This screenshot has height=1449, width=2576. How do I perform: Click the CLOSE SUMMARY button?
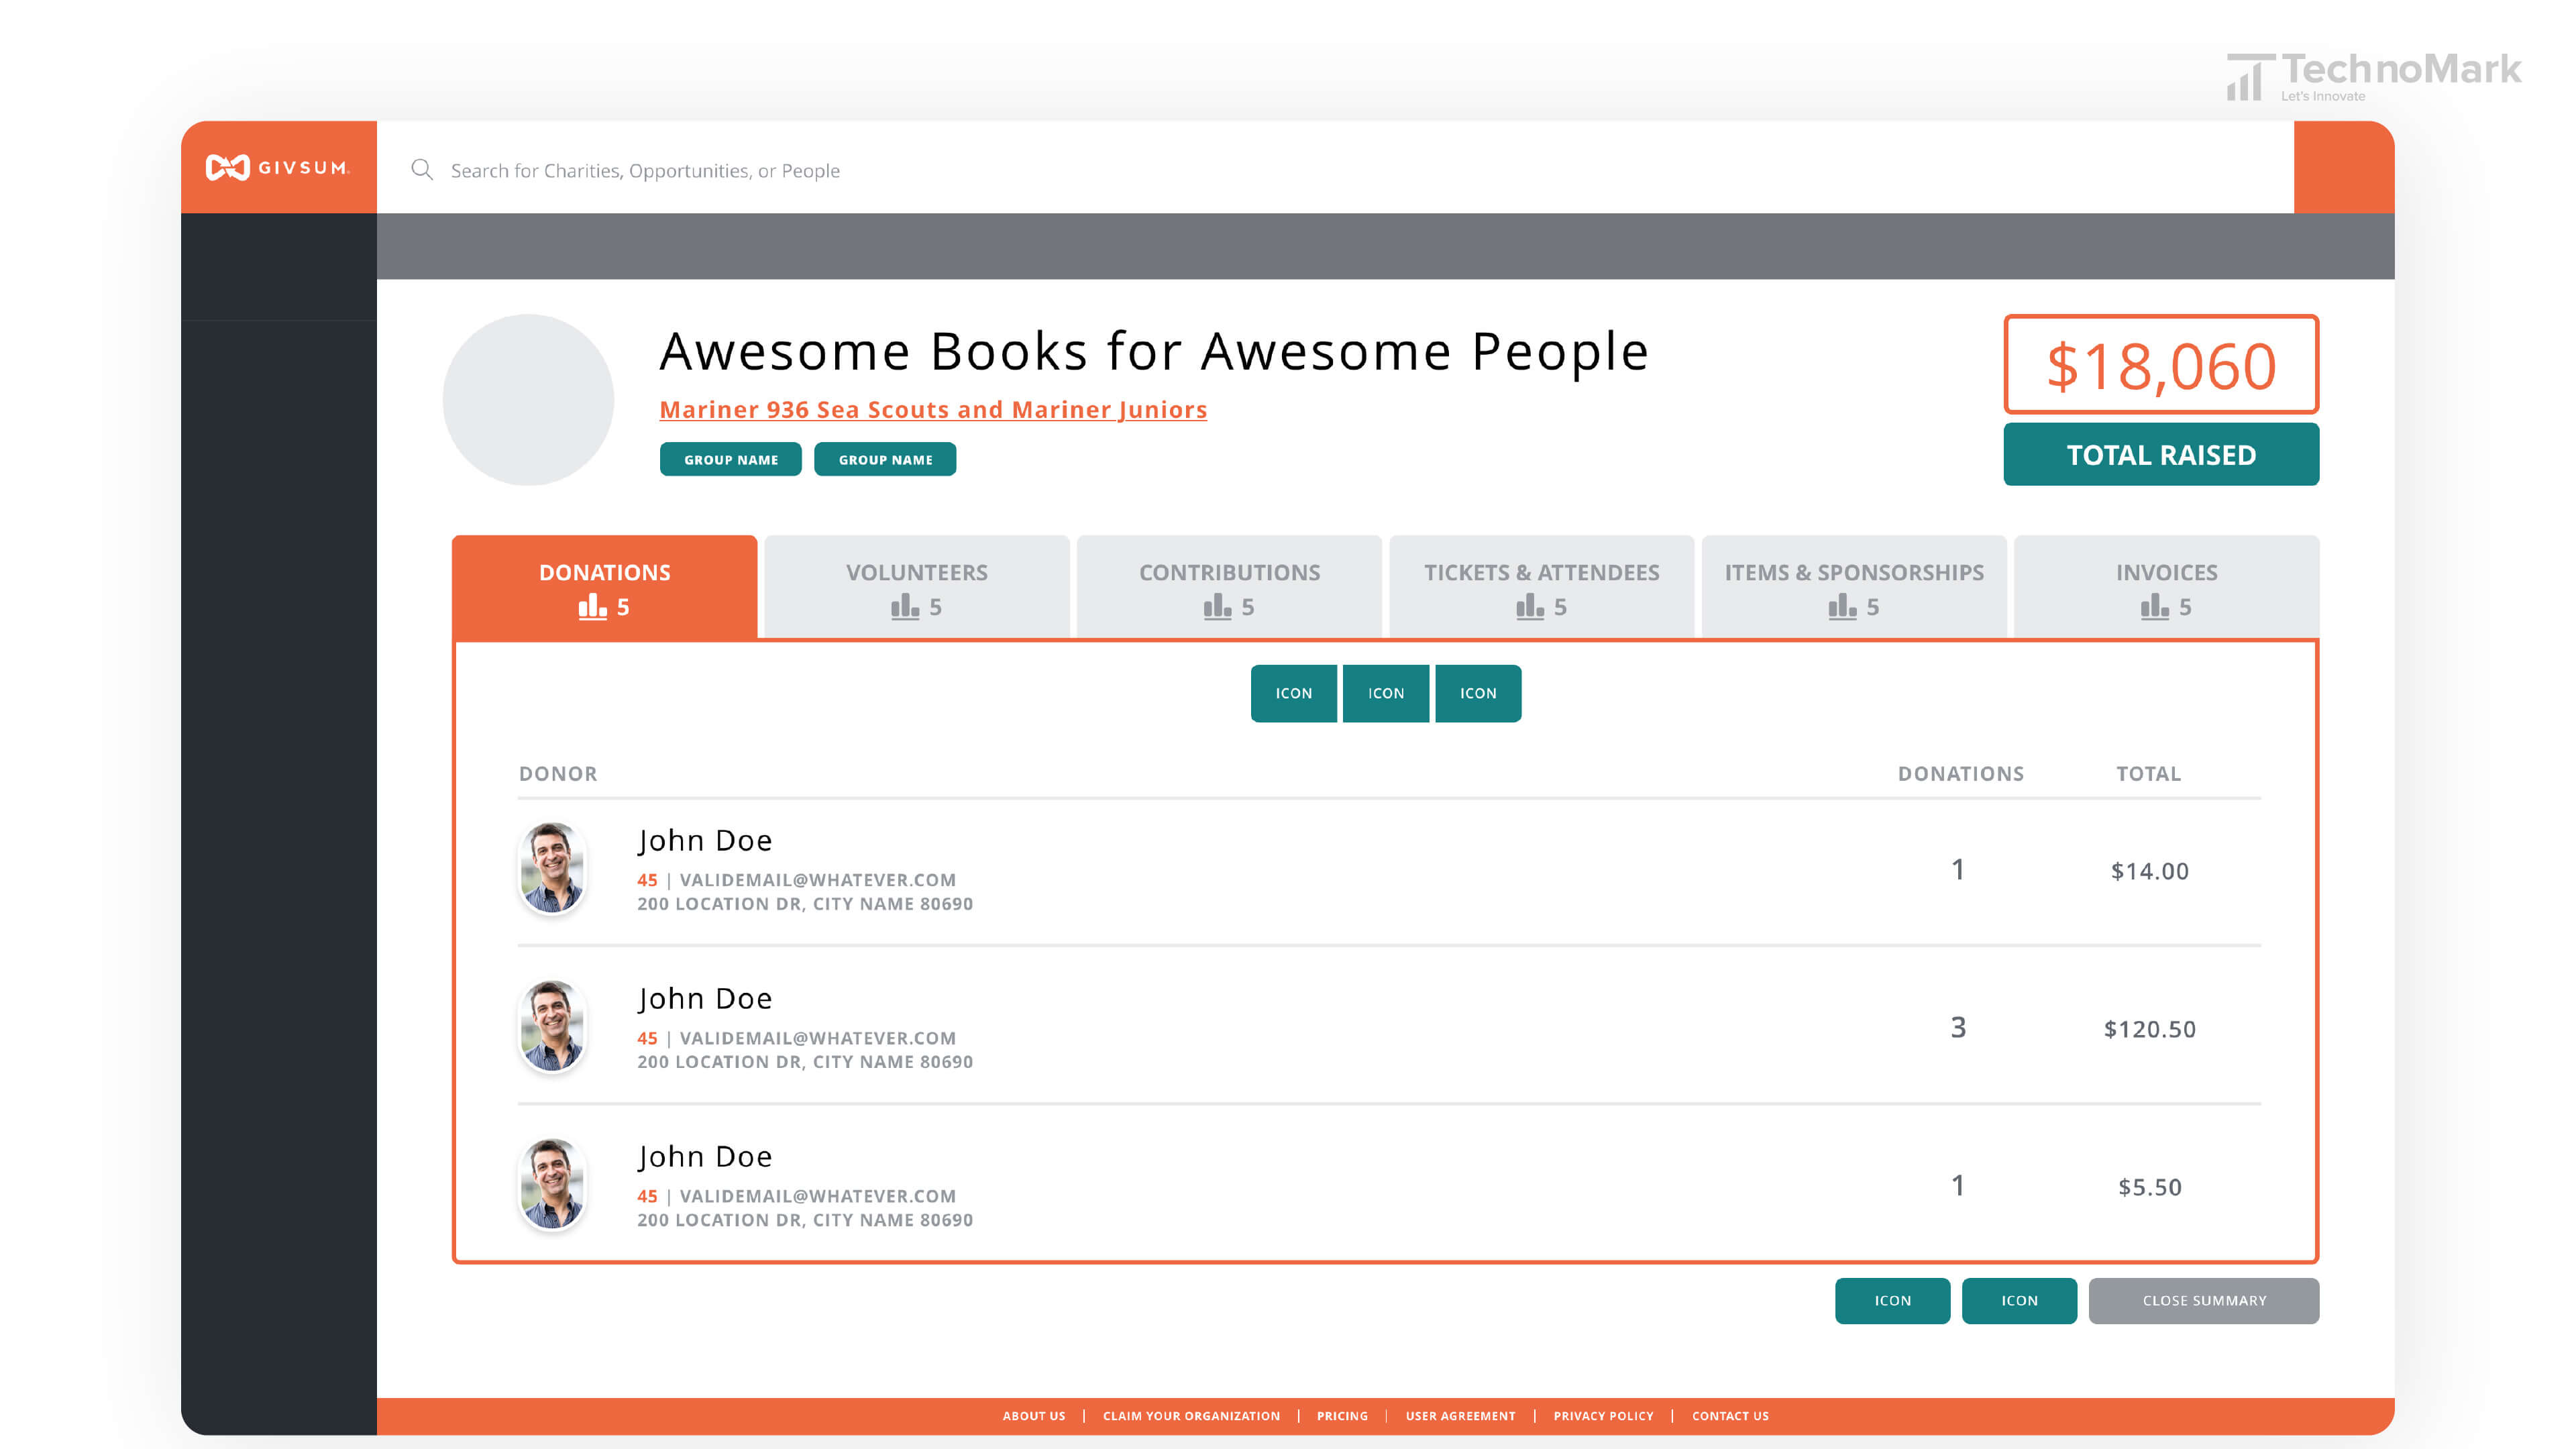[2203, 1300]
